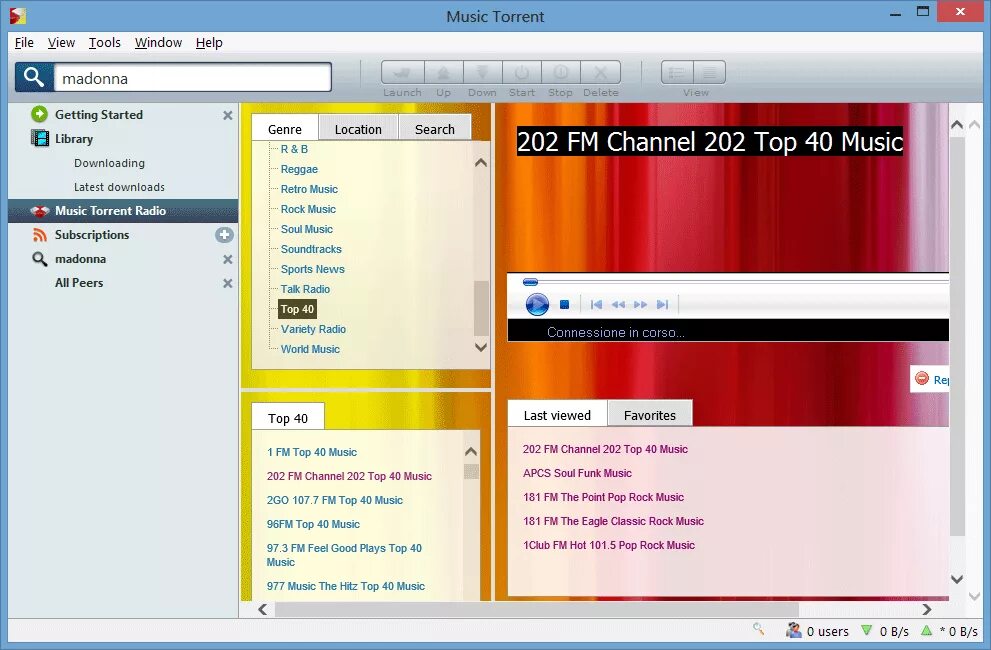Click the Delete toolbar button

(x=600, y=72)
